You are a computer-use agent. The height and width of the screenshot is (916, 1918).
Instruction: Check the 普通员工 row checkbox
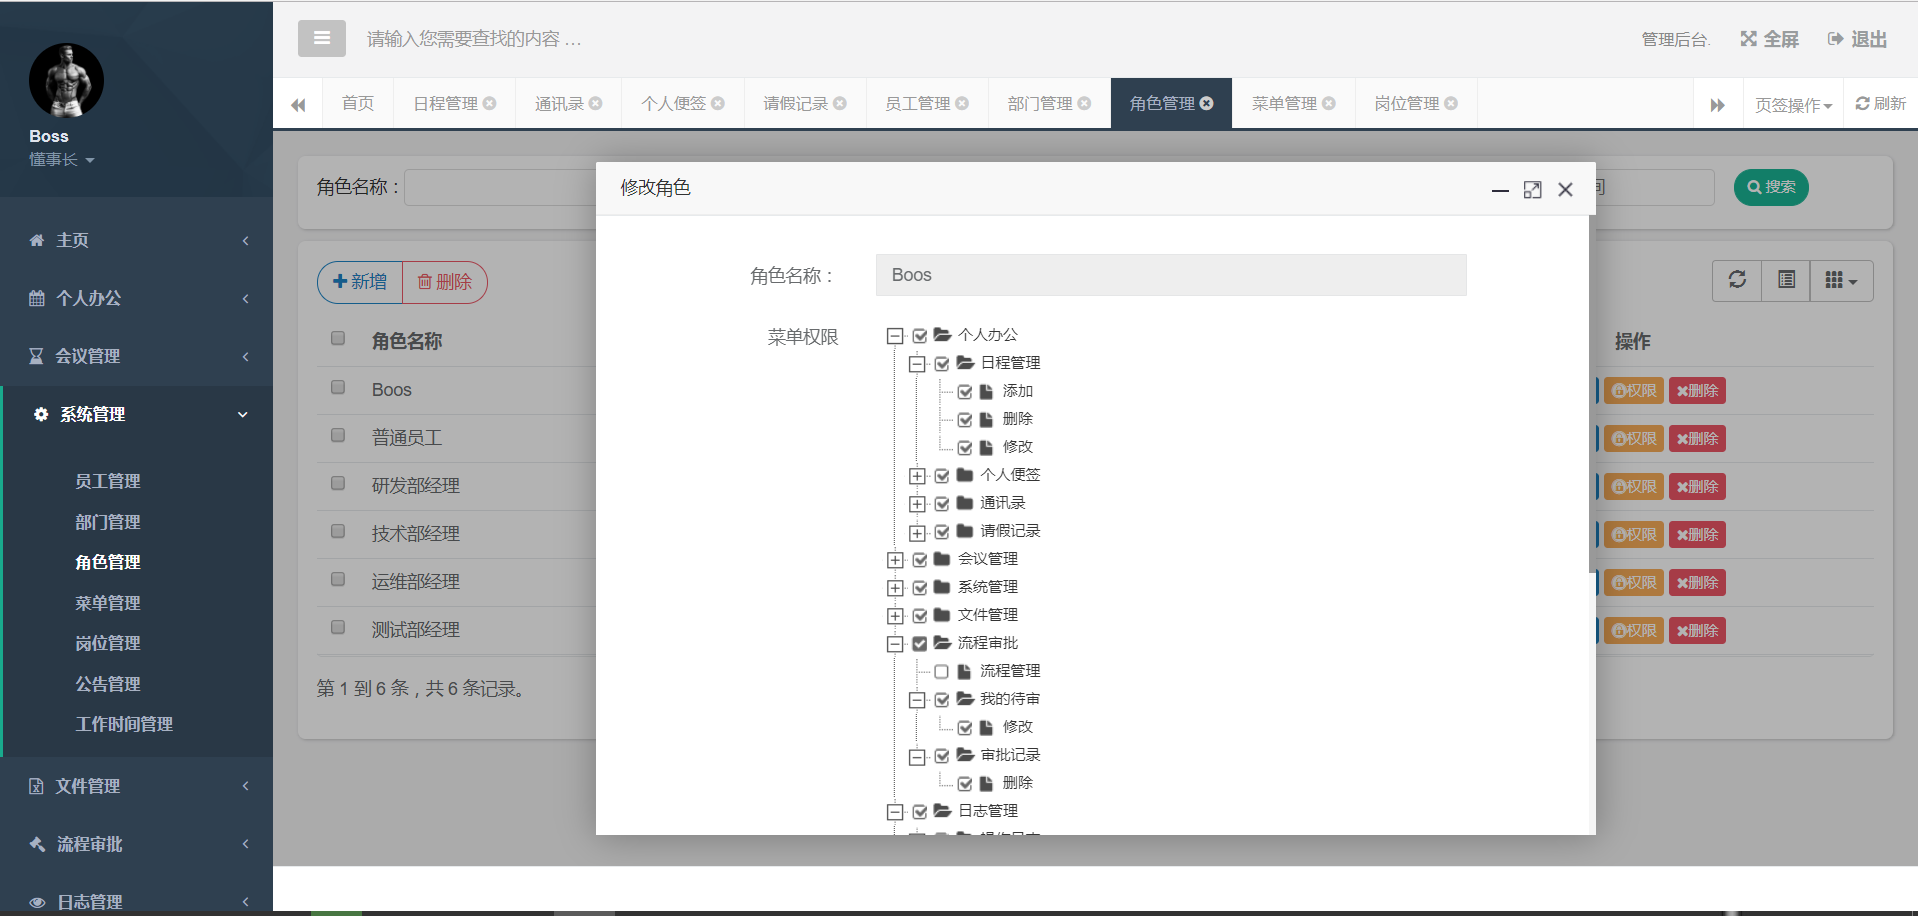coord(338,435)
